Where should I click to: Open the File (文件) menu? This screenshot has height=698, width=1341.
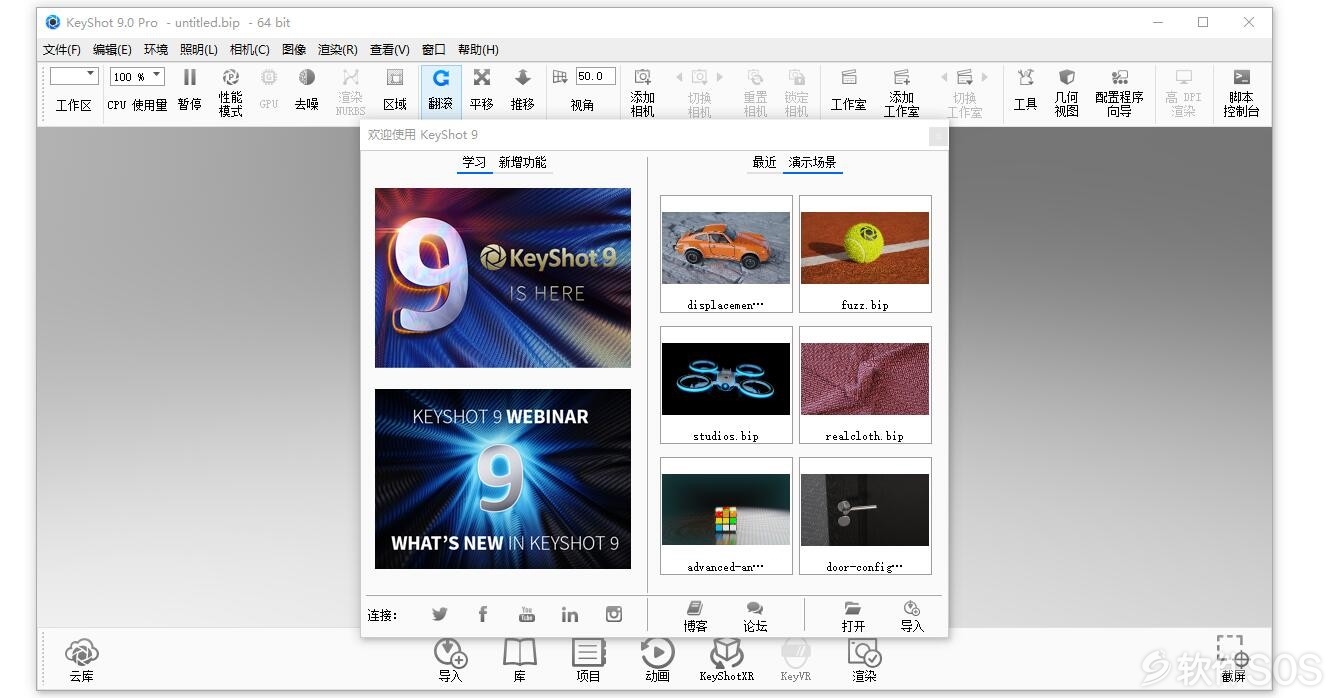(x=61, y=49)
